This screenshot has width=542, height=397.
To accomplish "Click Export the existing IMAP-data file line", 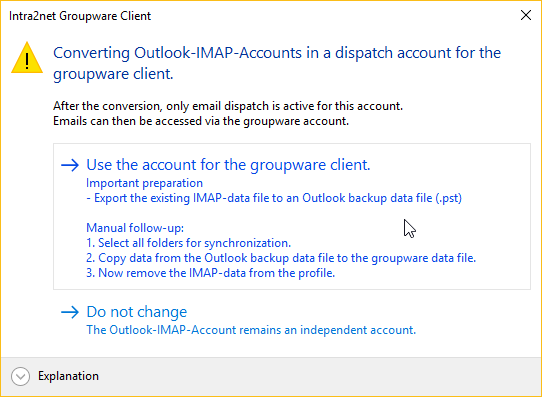I will click(x=274, y=198).
